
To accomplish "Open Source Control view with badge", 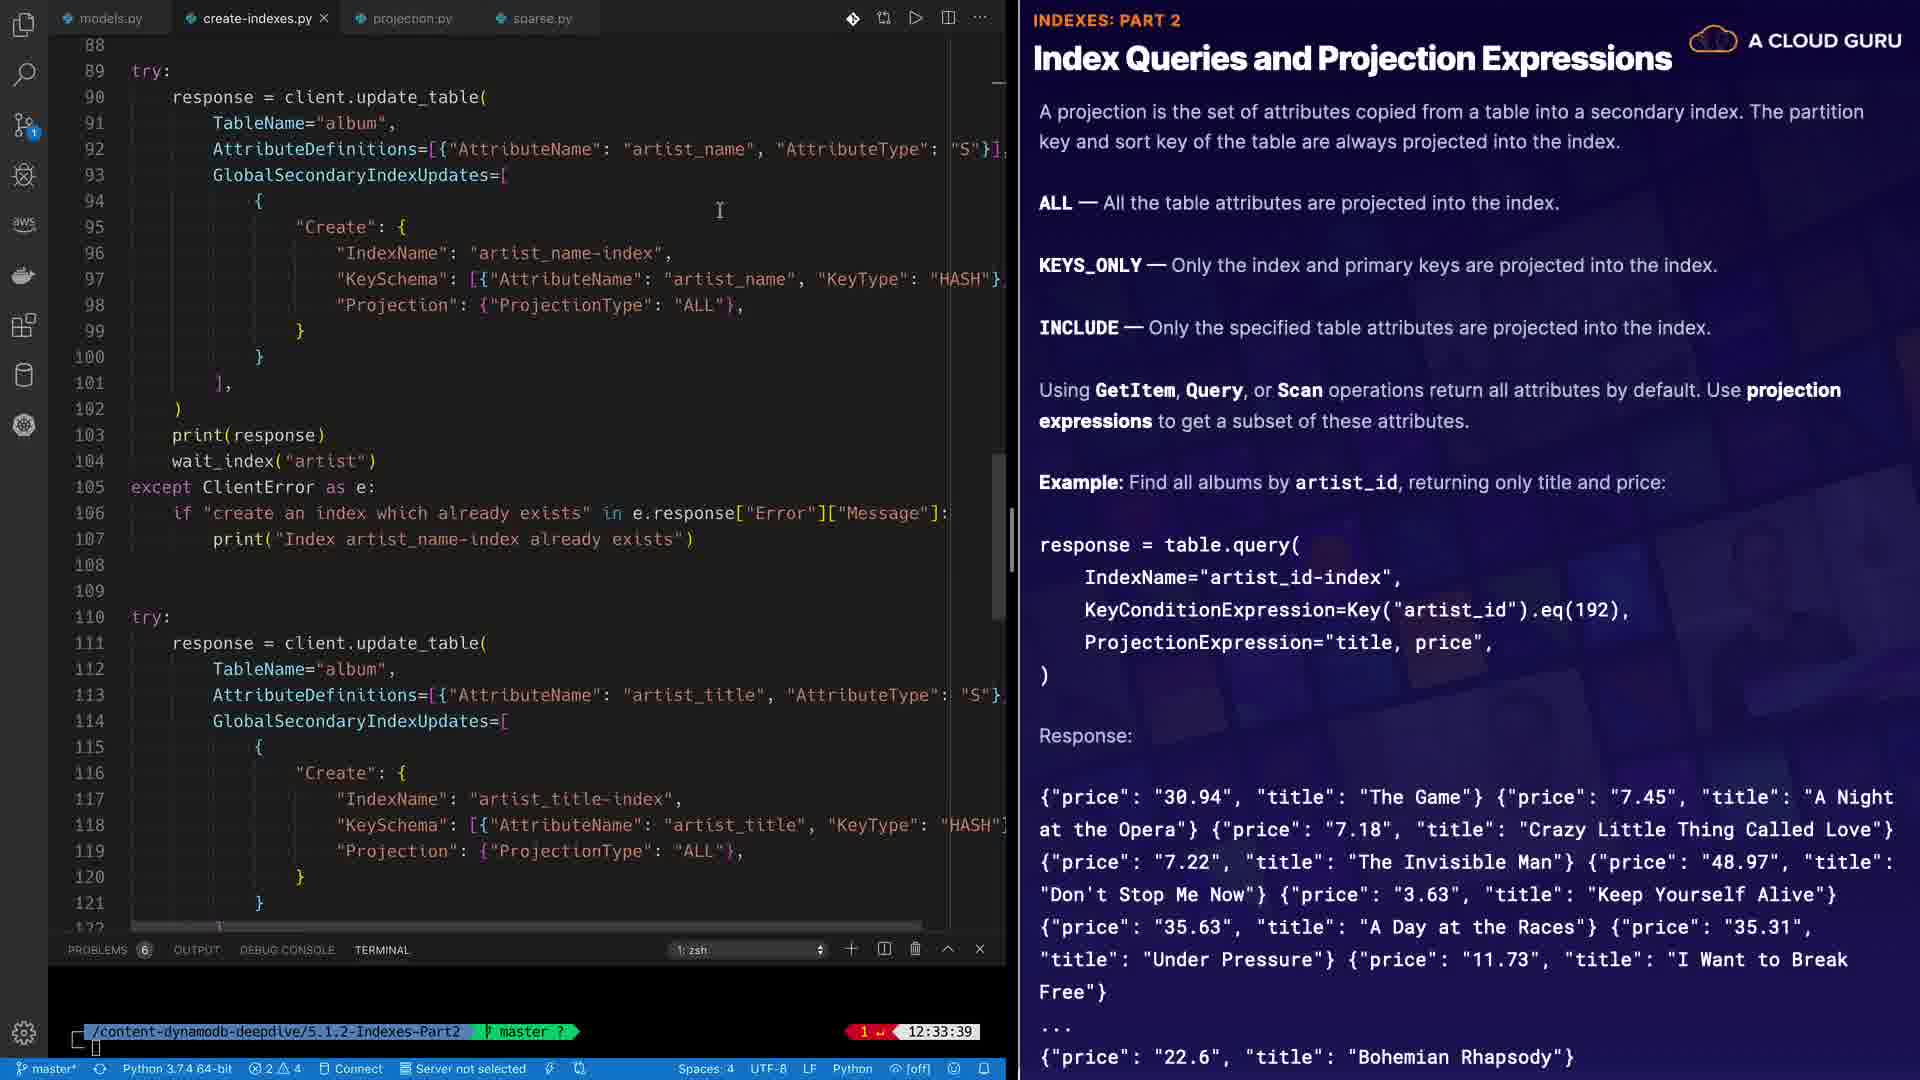I will [24, 125].
